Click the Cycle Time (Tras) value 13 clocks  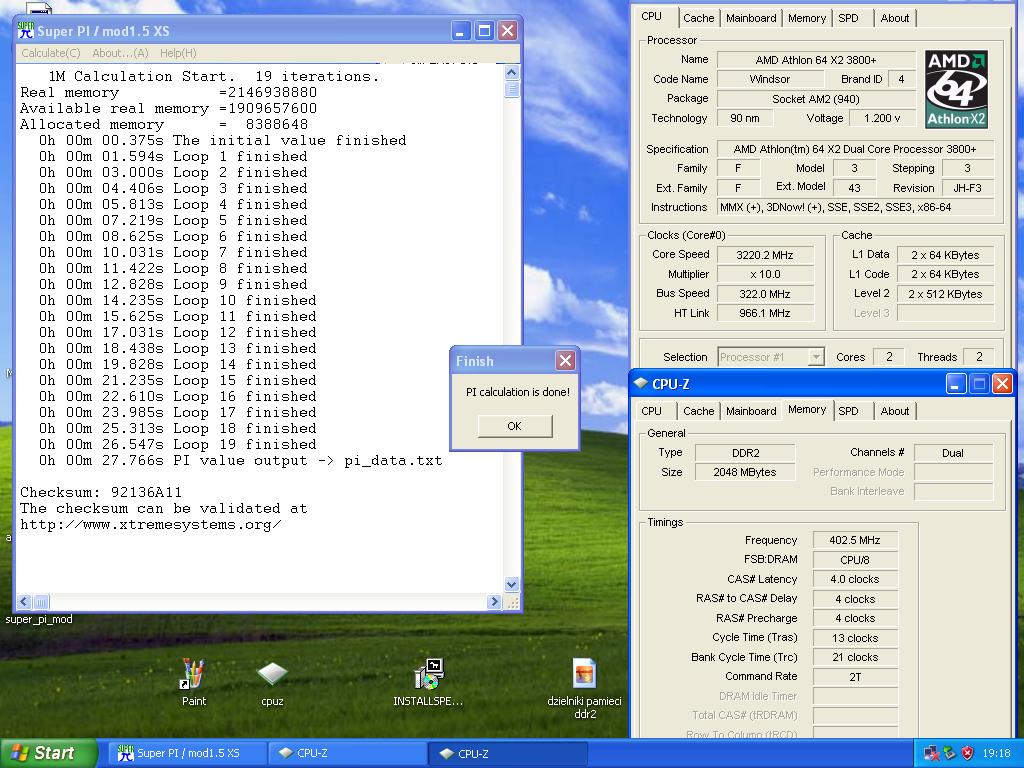(855, 638)
